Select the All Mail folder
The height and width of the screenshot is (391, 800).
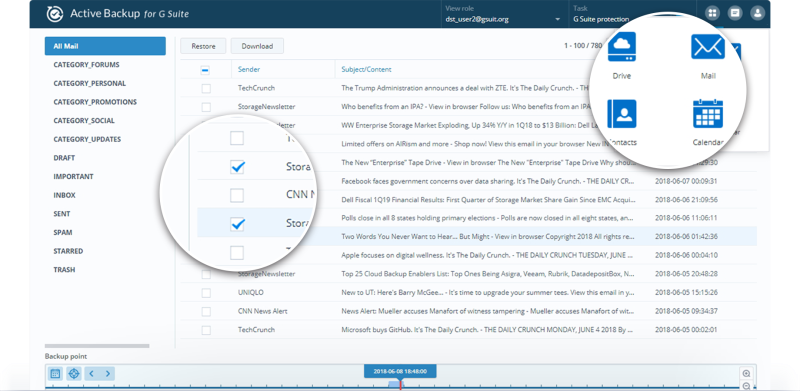(105, 46)
